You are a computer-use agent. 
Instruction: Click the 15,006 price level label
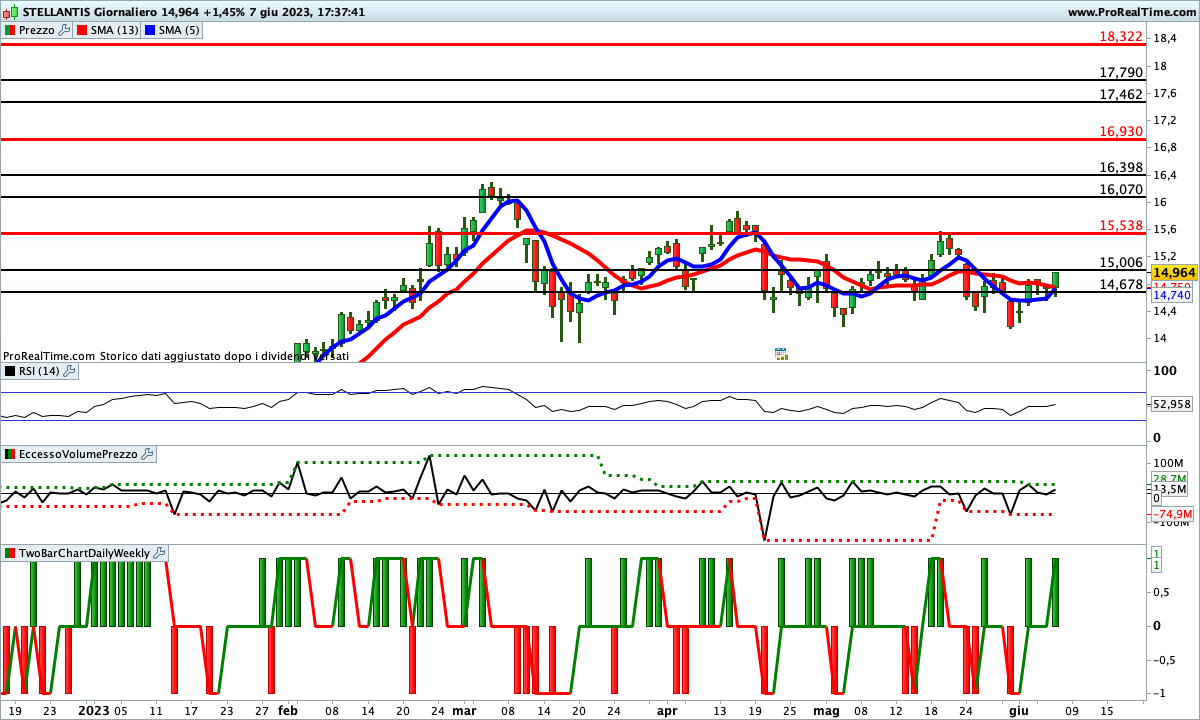(1120, 262)
